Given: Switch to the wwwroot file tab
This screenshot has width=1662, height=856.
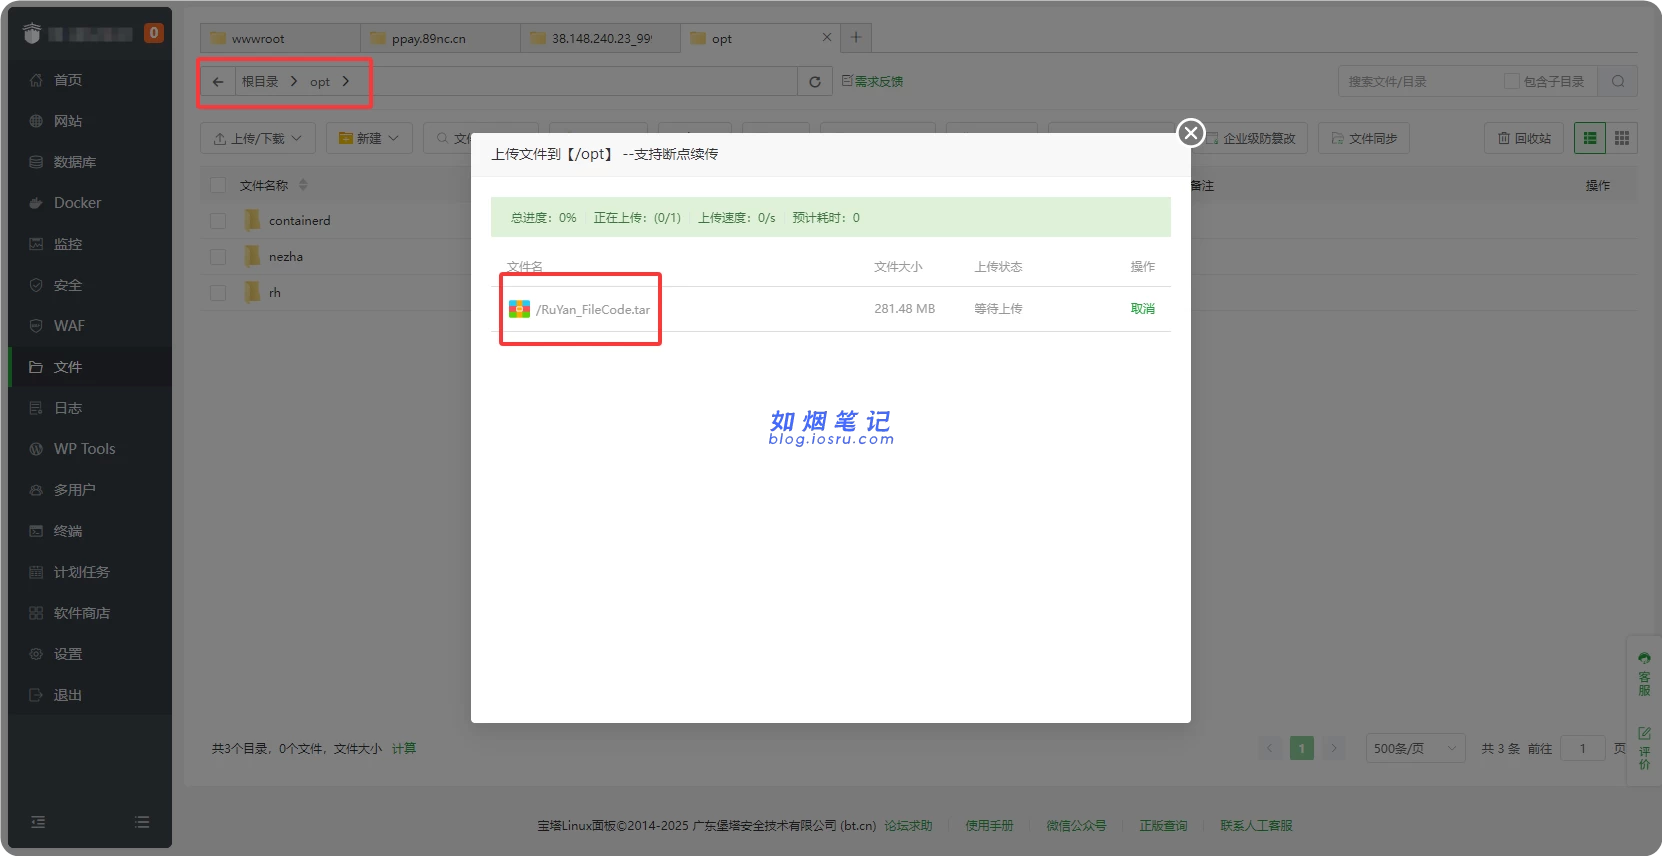Looking at the screenshot, I should [280, 38].
